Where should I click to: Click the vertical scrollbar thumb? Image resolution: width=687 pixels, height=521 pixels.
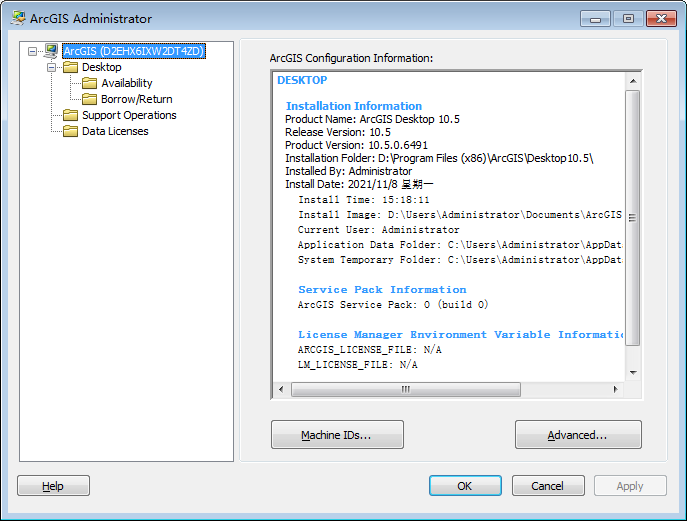click(633, 218)
